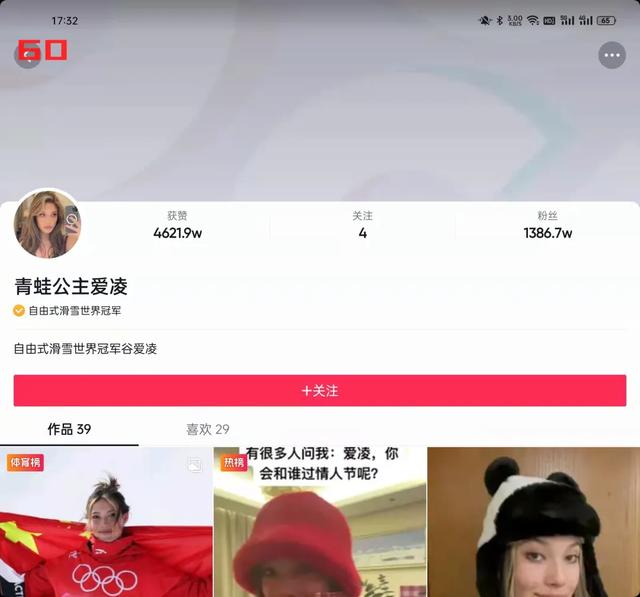Tap the back button at top left
This screenshot has width=640, height=597.
(x=27, y=55)
